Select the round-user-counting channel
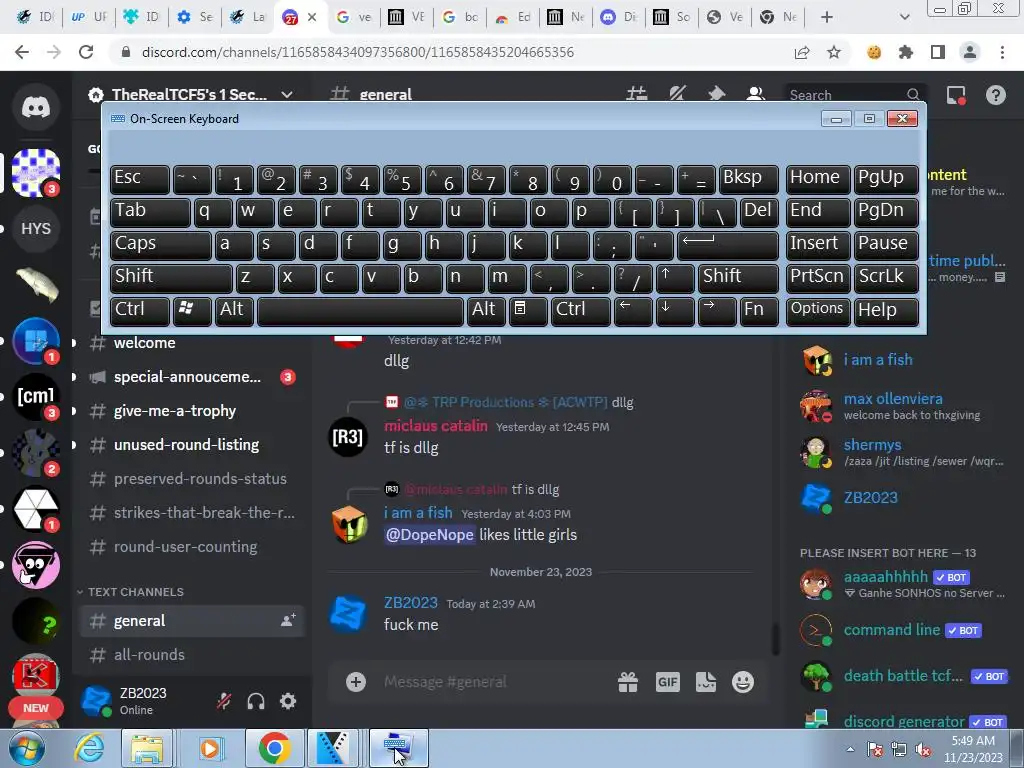The height and width of the screenshot is (768, 1024). point(192,547)
